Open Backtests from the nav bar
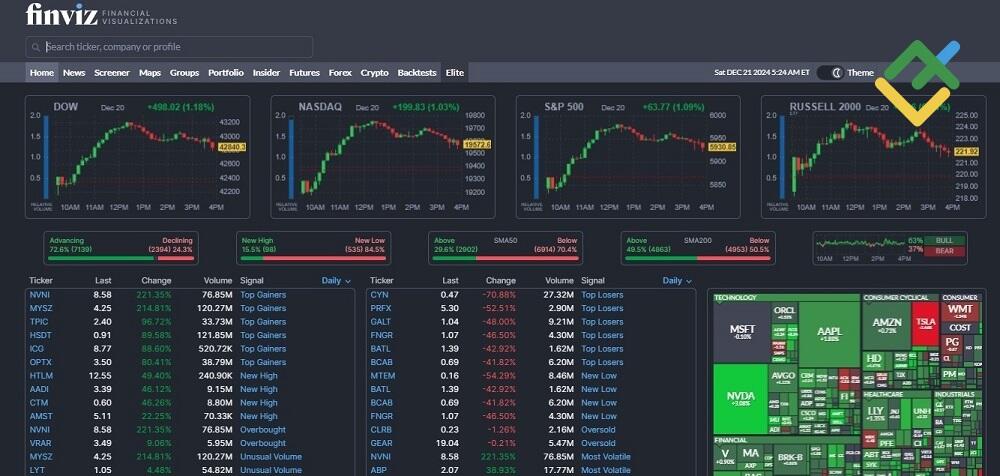The width and height of the screenshot is (1000, 476). click(x=417, y=73)
